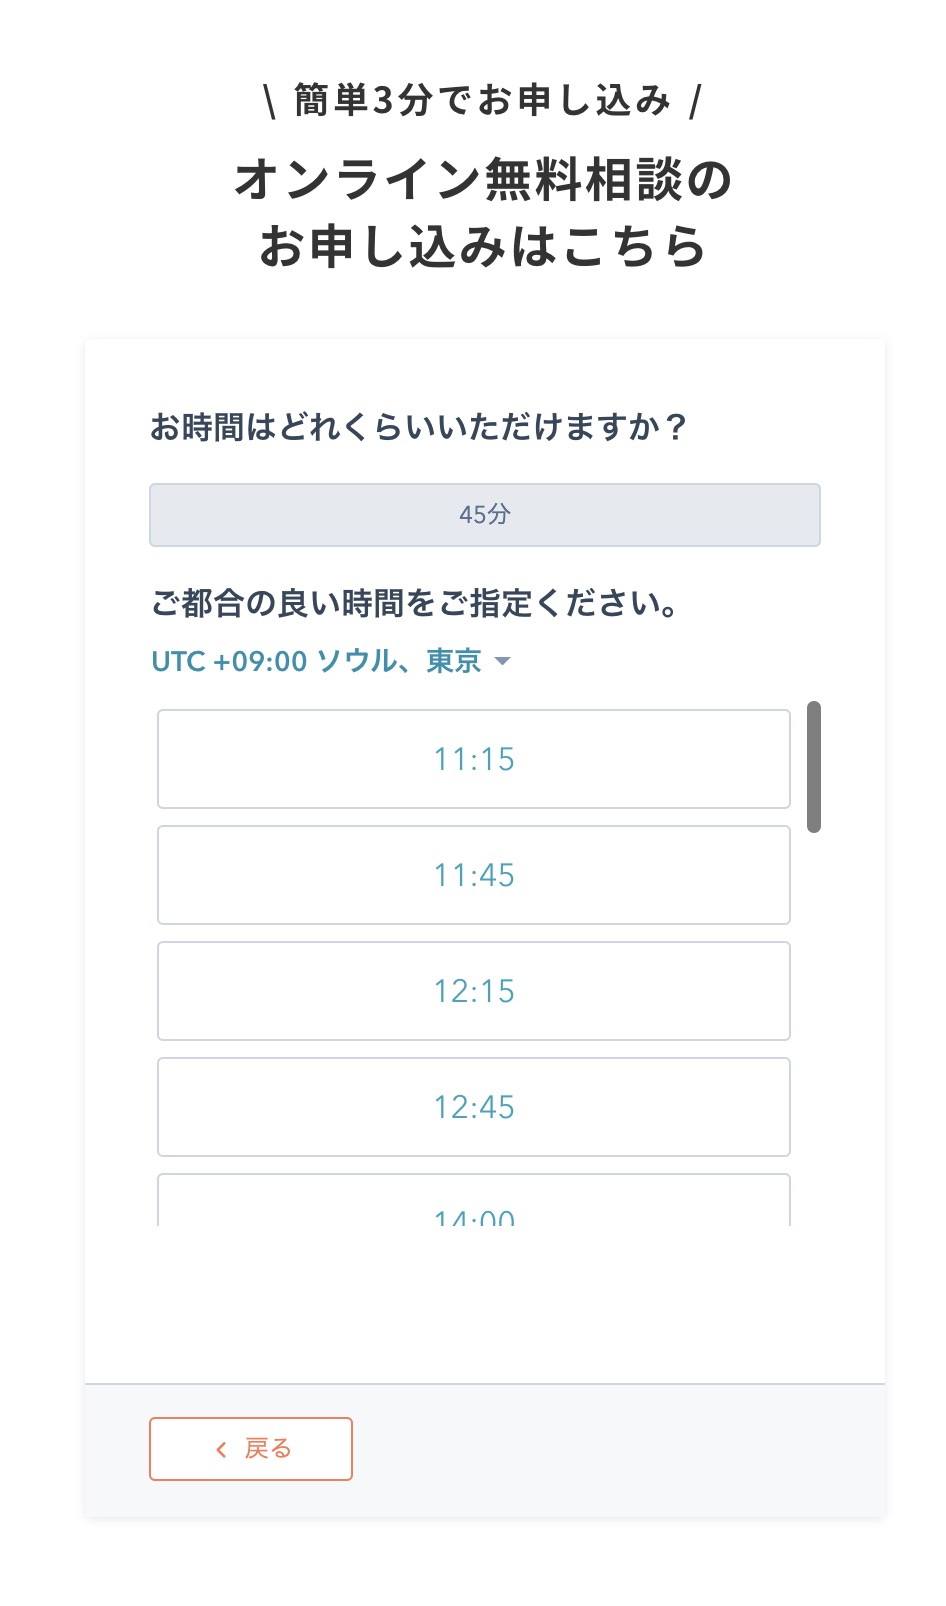Click the forward slash decoration after お申し込み
This screenshot has width=946, height=1606.
(696, 100)
